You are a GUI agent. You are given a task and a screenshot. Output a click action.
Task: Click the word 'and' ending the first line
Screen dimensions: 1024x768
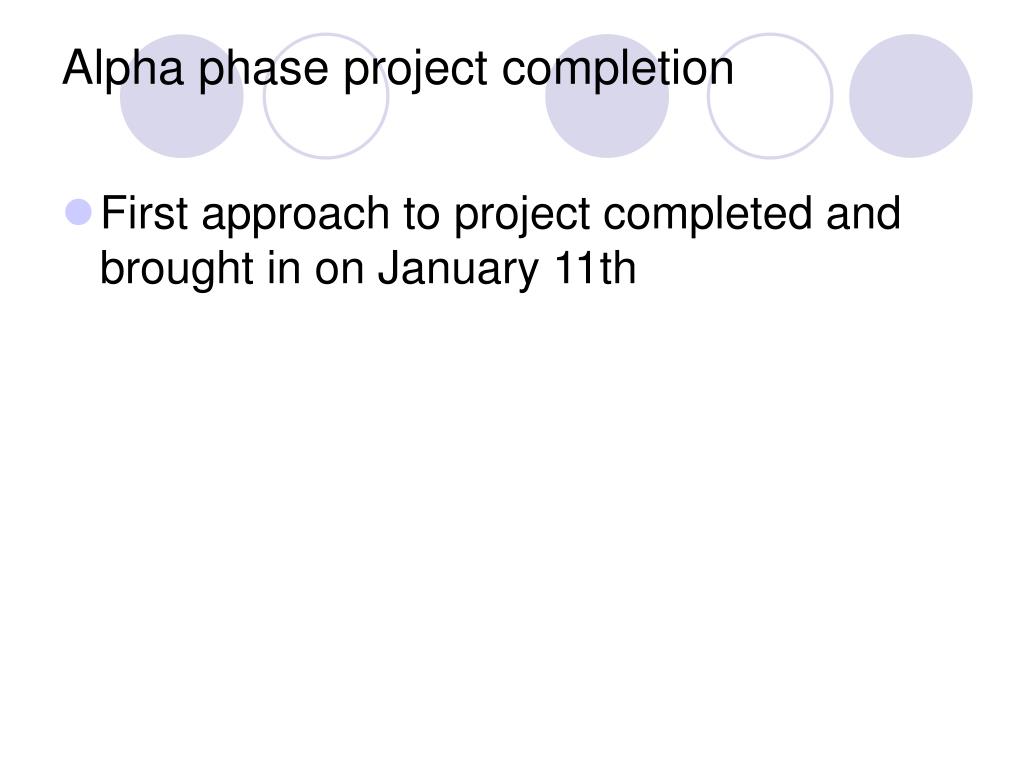point(863,214)
